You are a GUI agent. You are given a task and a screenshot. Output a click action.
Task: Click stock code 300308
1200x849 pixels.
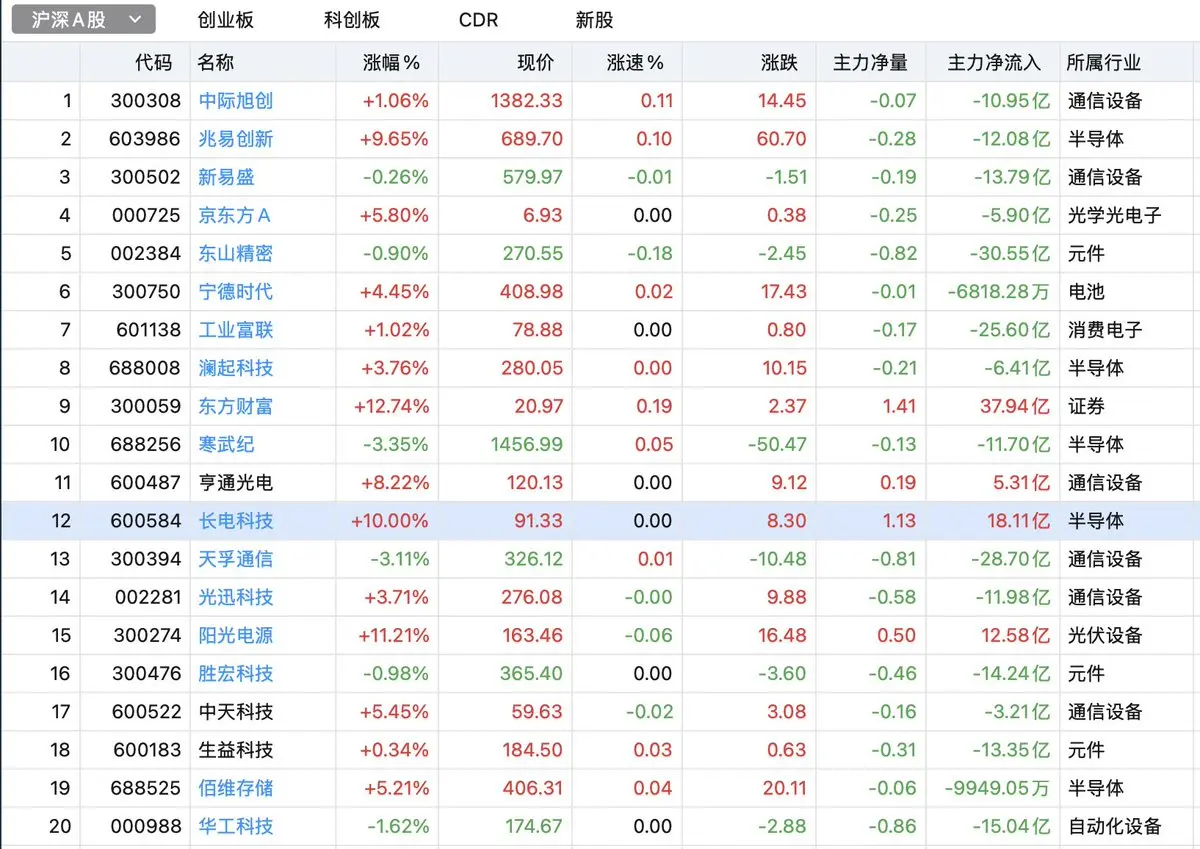147,100
